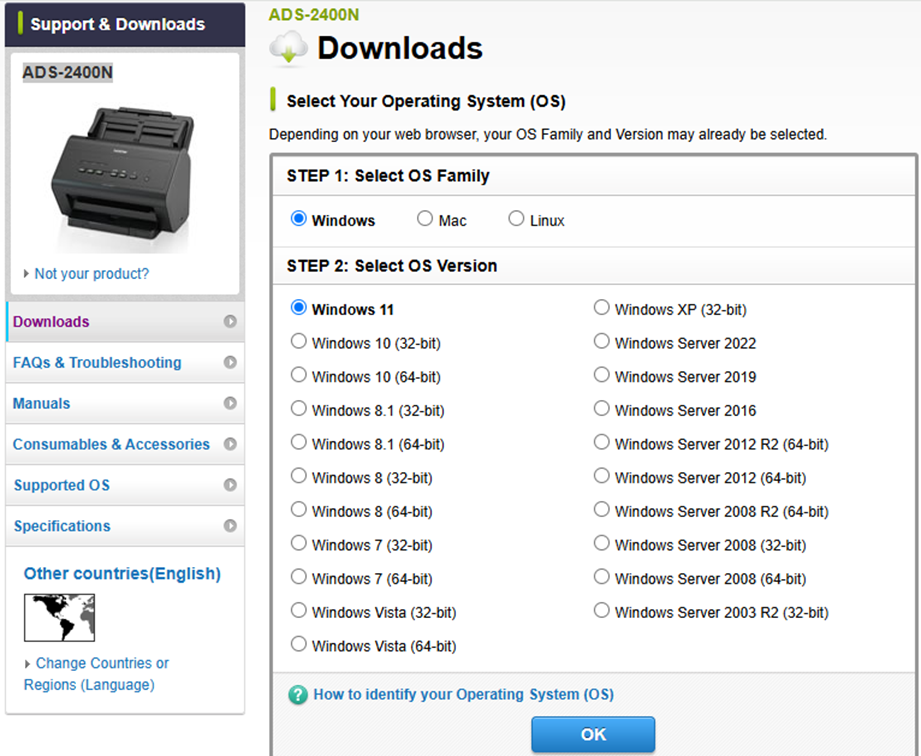Select the Linux OS family radio button
The height and width of the screenshot is (756, 921).
[x=516, y=219]
